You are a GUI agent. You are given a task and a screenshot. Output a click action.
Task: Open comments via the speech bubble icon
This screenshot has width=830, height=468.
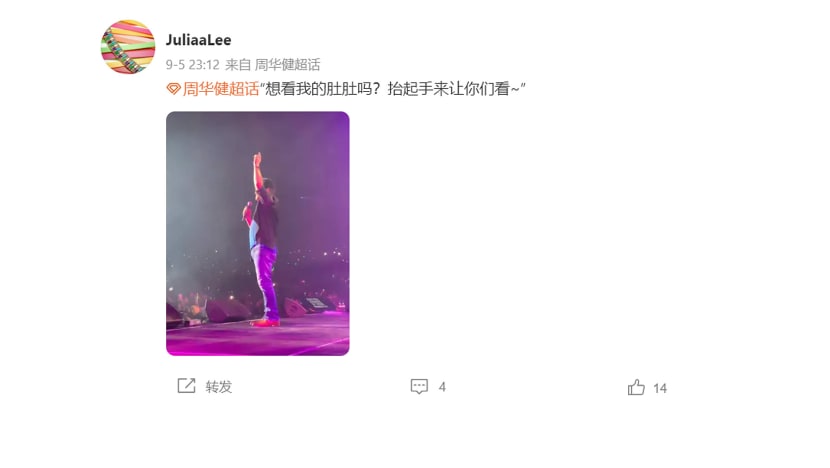(419, 386)
